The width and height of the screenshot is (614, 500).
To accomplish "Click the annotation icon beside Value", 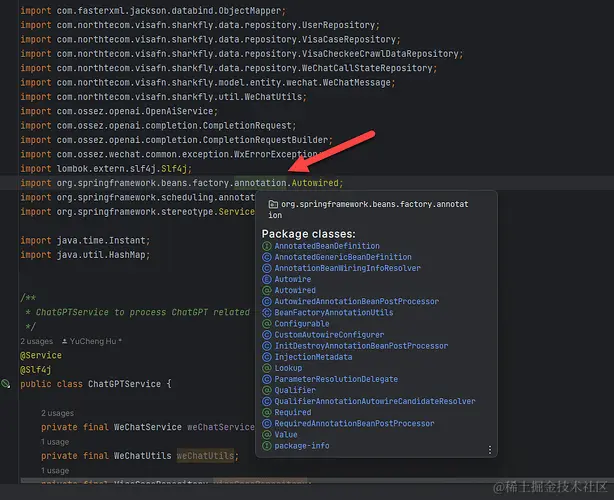I will click(267, 434).
